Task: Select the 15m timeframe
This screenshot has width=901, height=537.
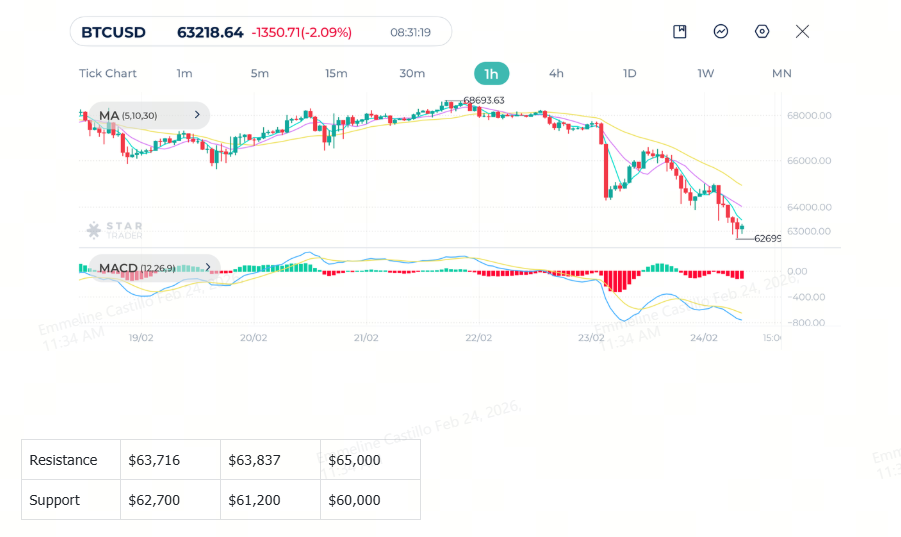Action: click(336, 74)
